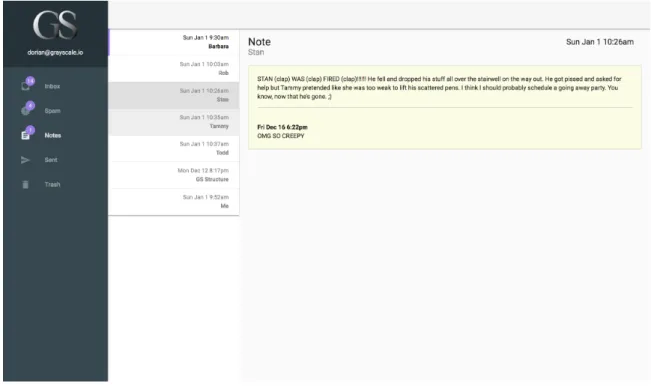Open the note from Todd
Image resolution: width=651 pixels, height=386 pixels.
174,148
